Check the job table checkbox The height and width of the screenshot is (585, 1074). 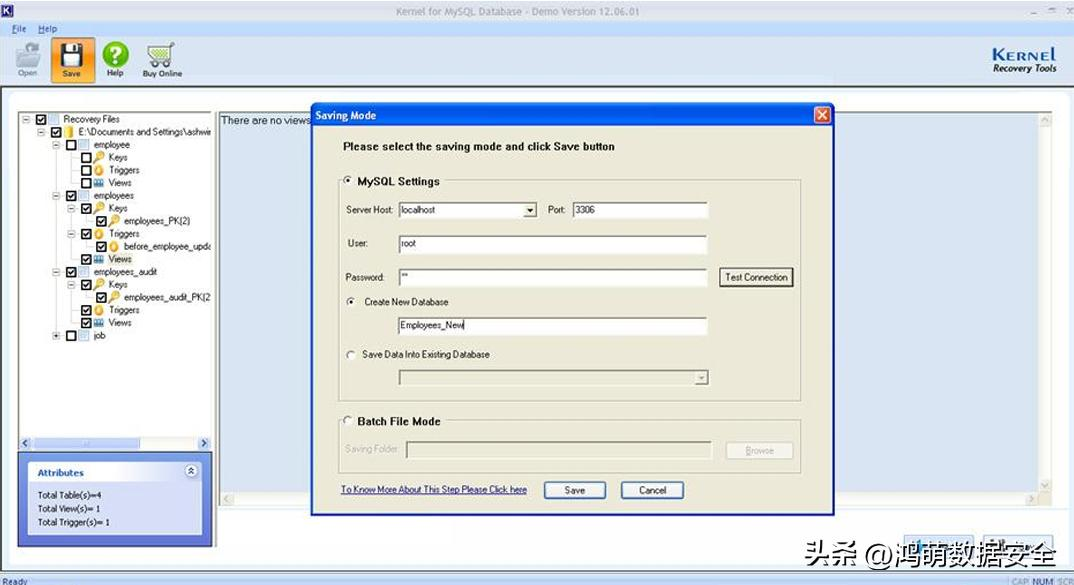pos(71,336)
